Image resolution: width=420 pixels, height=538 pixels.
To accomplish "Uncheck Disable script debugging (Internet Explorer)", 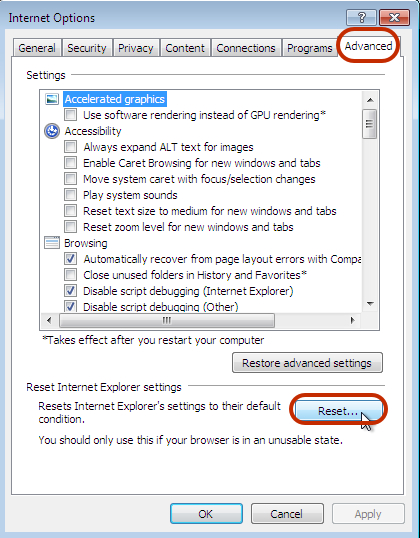I will pyautogui.click(x=71, y=291).
